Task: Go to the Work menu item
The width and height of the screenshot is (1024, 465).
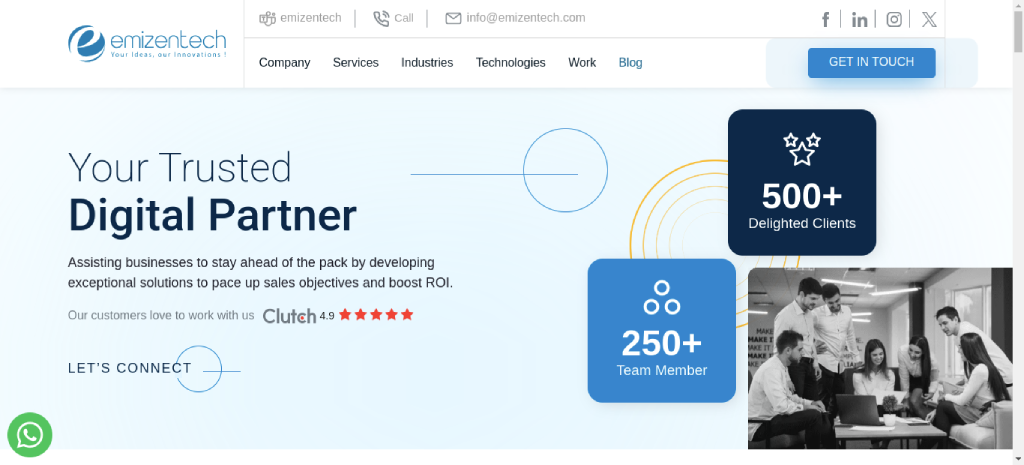Action: (x=582, y=62)
